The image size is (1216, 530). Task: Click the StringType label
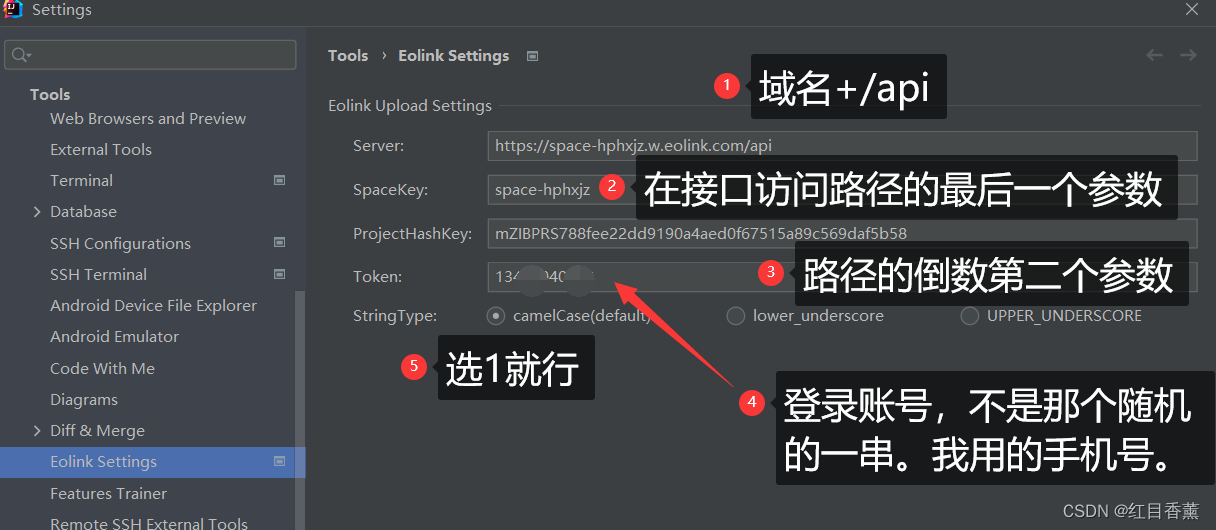point(395,316)
